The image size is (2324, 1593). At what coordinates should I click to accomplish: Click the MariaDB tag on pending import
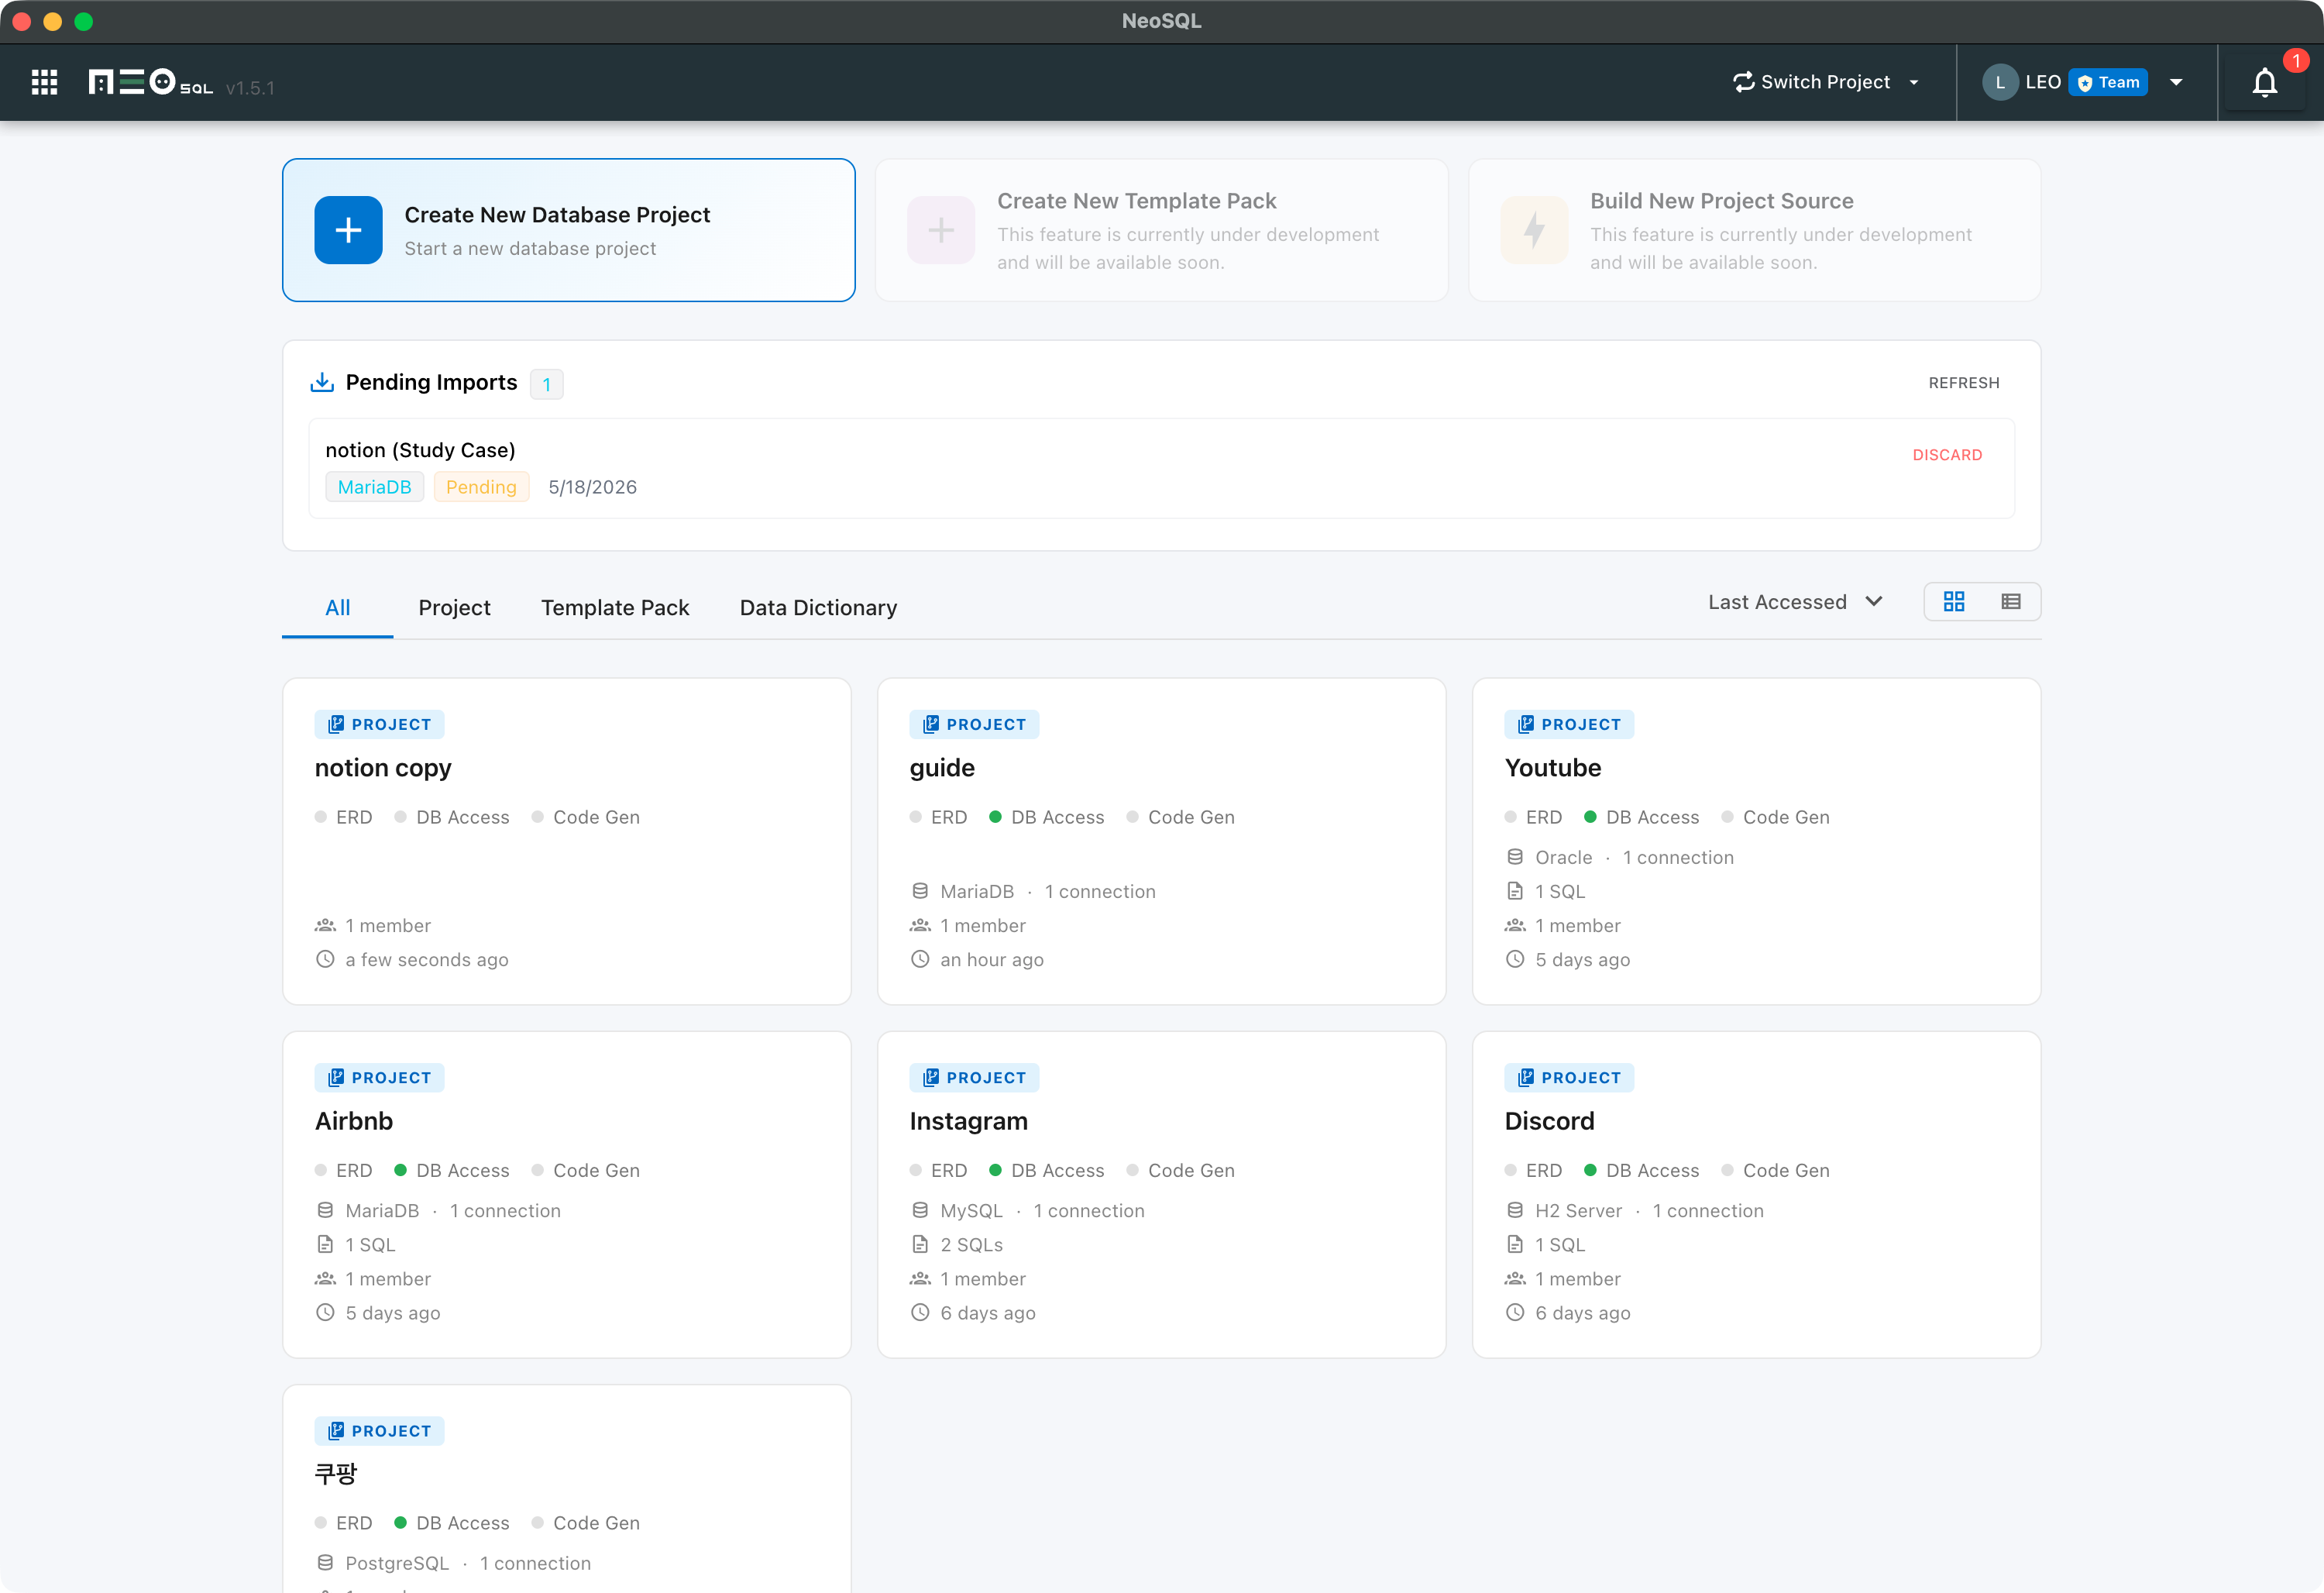point(375,487)
